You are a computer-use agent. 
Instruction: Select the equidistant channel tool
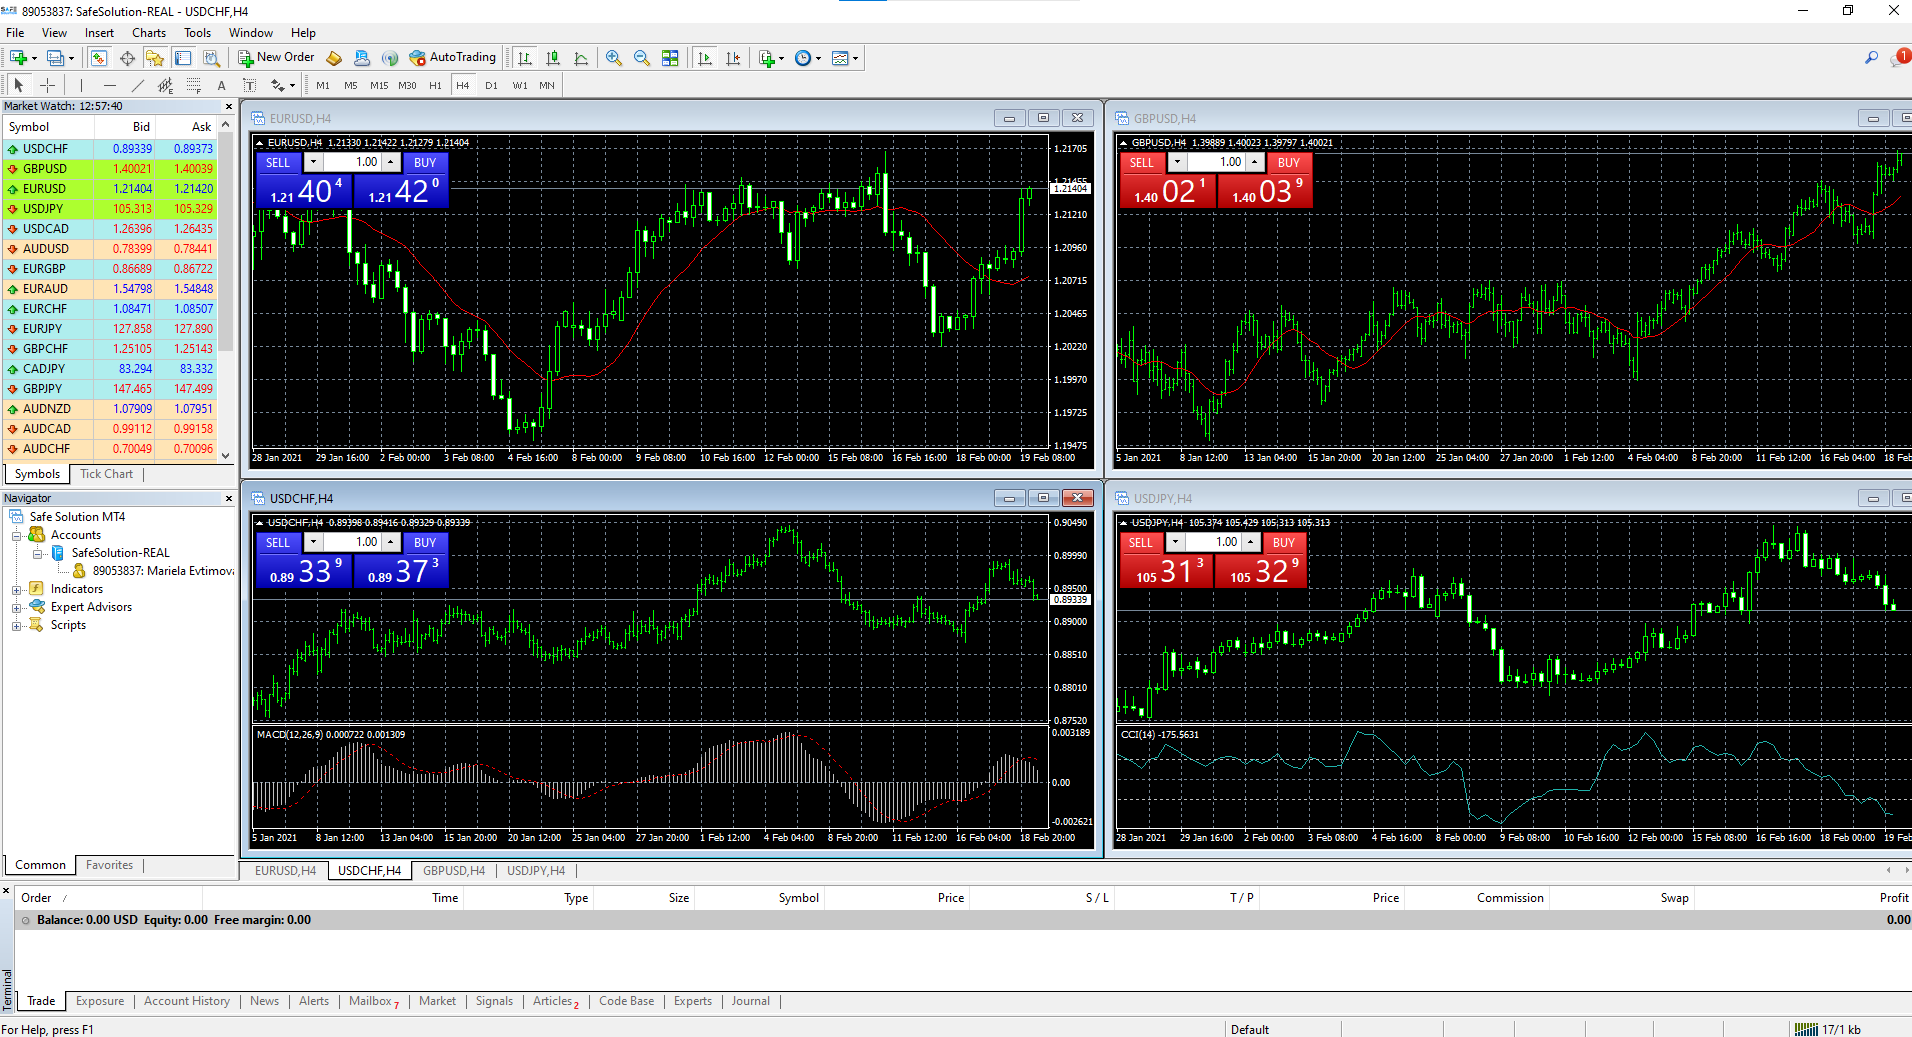pyautogui.click(x=166, y=85)
